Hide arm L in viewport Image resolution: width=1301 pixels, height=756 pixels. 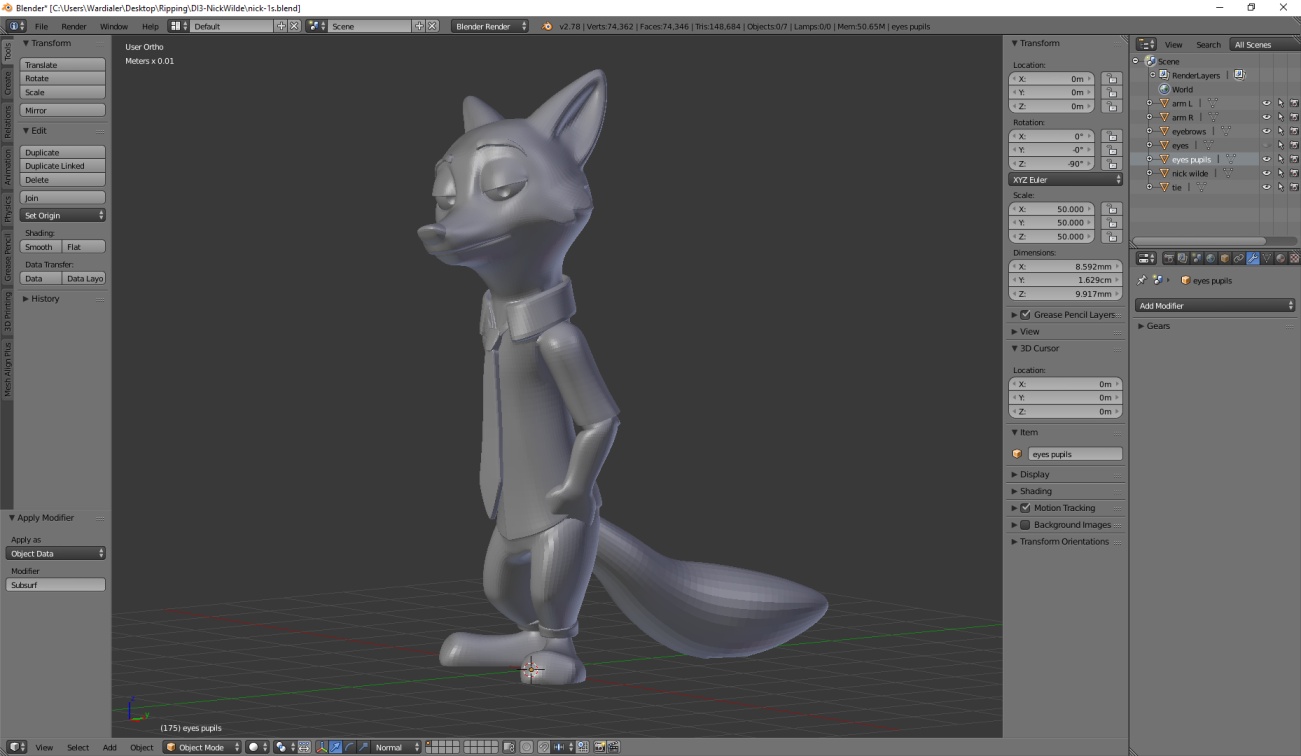pyautogui.click(x=1266, y=103)
